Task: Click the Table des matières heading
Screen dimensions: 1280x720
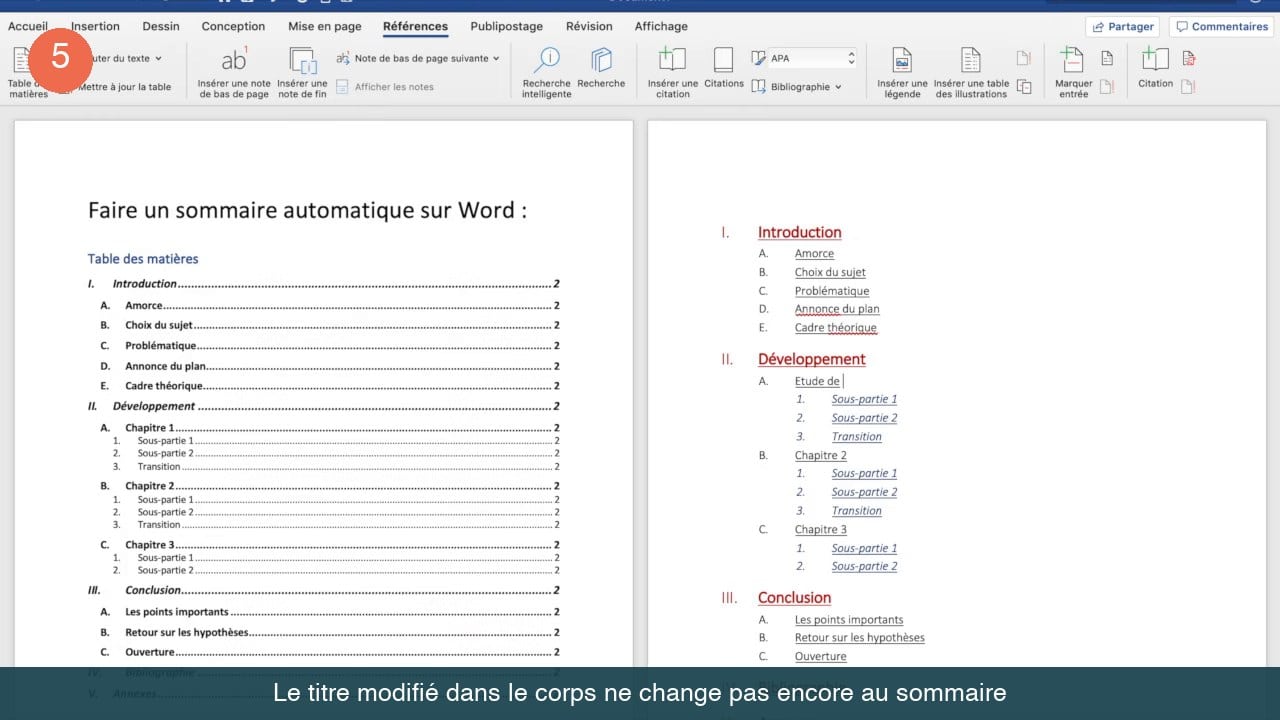Action: (x=143, y=259)
